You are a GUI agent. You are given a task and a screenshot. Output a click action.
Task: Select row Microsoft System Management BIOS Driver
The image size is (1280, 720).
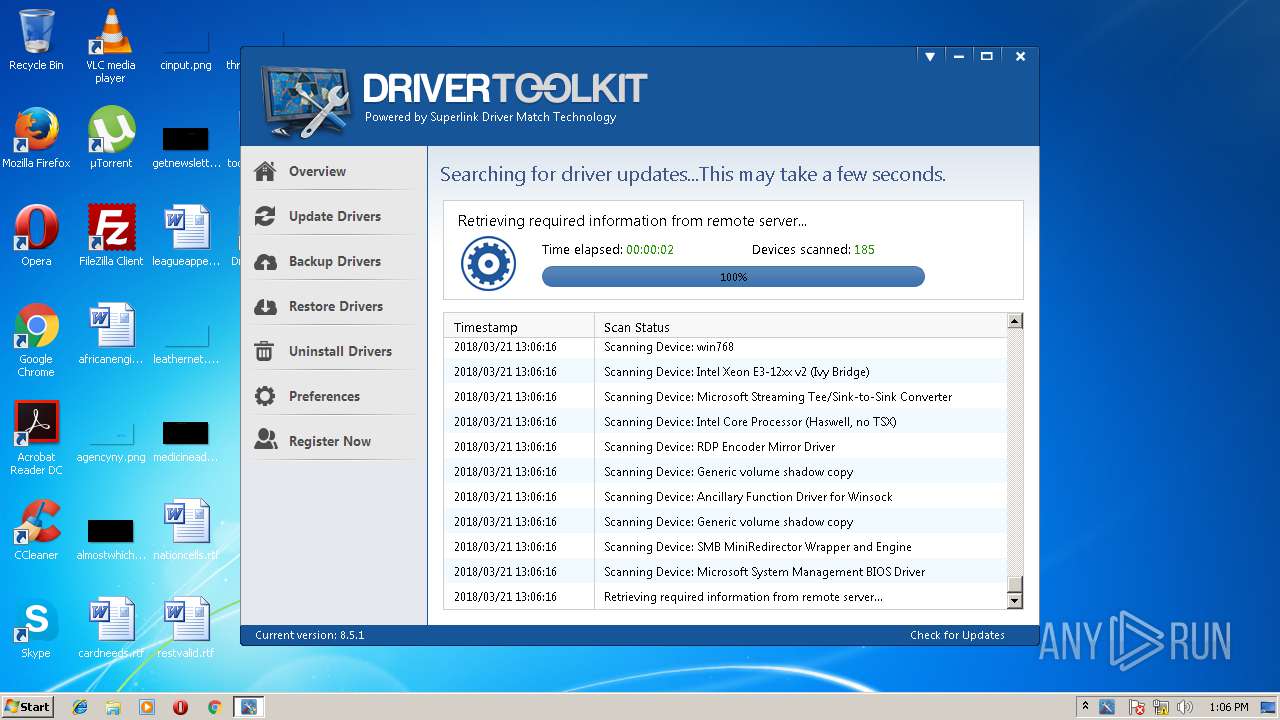pos(725,572)
